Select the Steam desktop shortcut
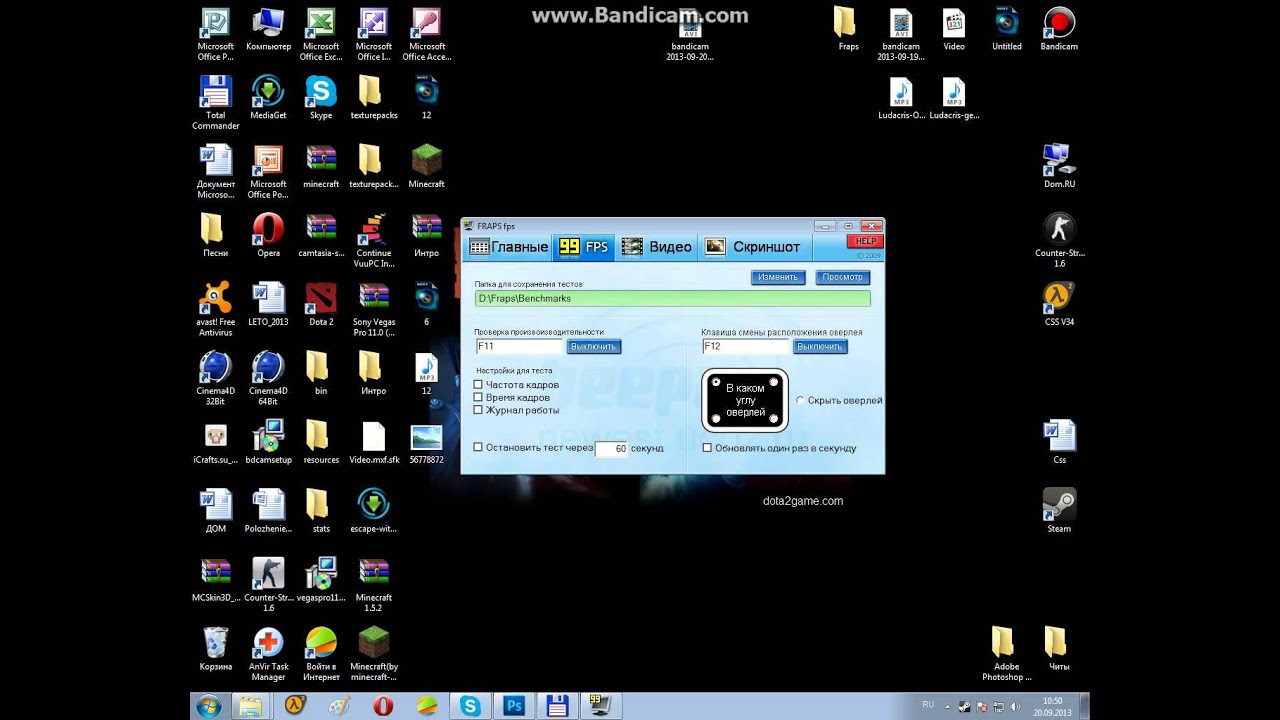Image resolution: width=1280 pixels, height=720 pixels. click(1059, 511)
